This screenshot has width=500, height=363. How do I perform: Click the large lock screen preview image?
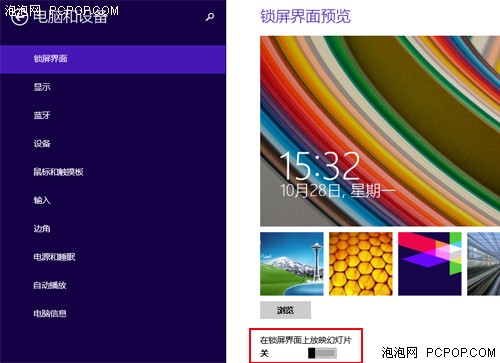coord(380,131)
